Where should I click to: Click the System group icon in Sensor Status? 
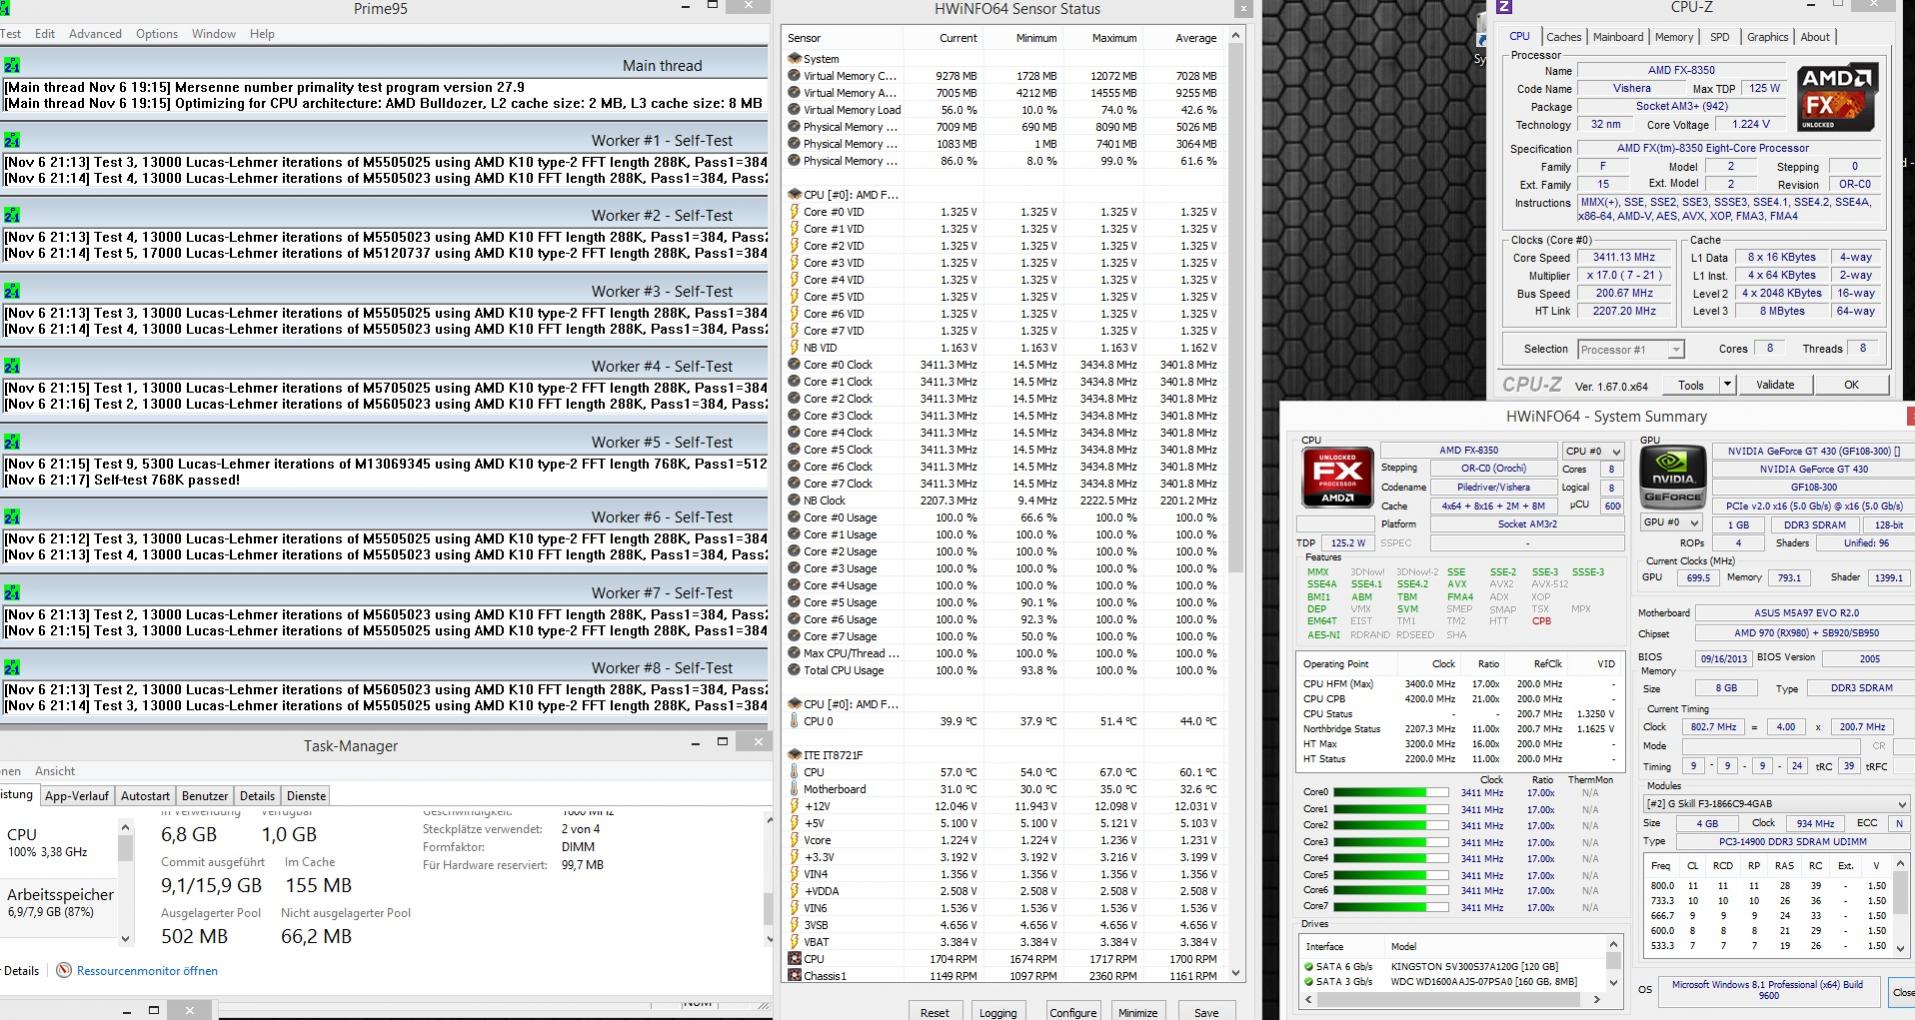pos(795,59)
